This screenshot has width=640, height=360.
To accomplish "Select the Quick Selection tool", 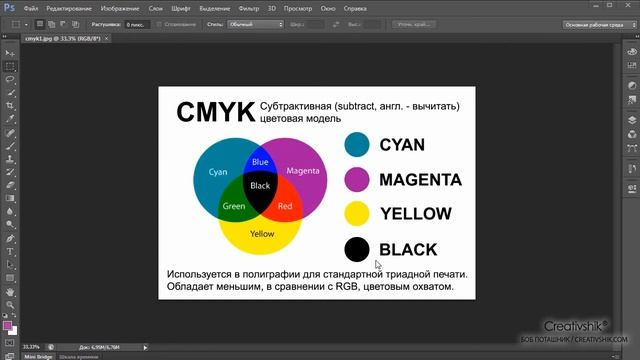I will (10, 93).
